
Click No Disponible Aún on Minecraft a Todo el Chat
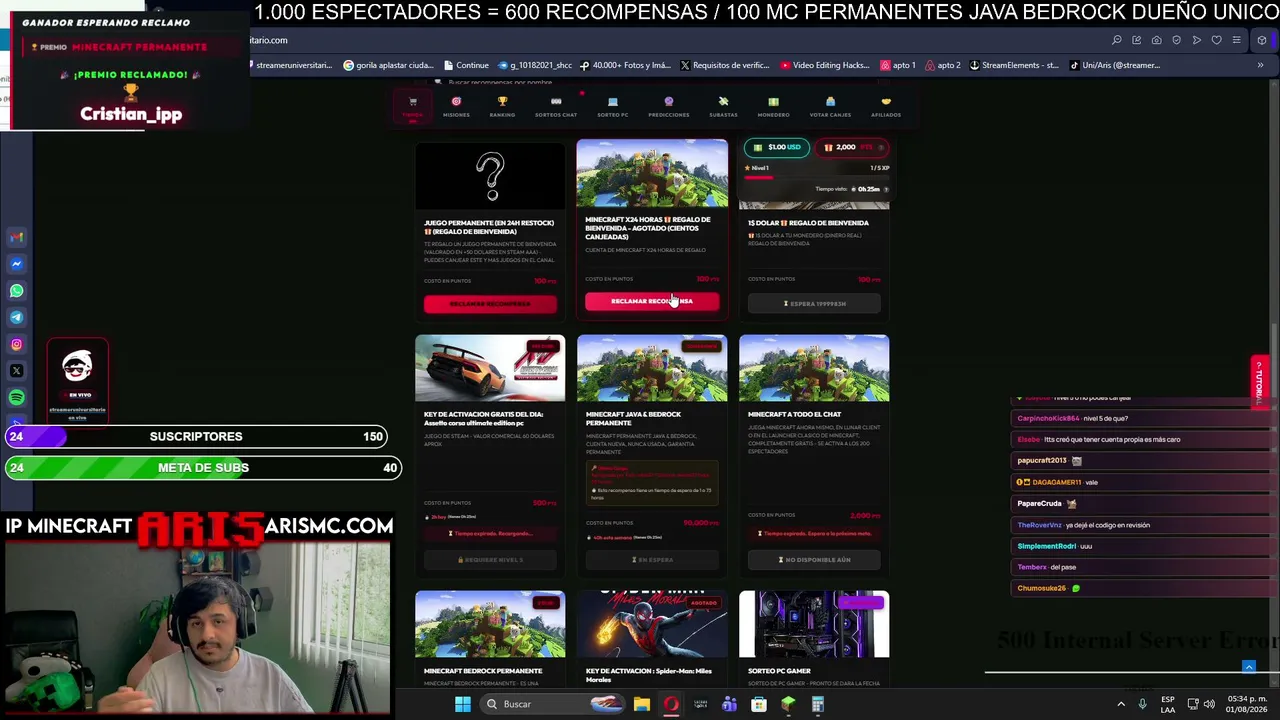coord(814,559)
